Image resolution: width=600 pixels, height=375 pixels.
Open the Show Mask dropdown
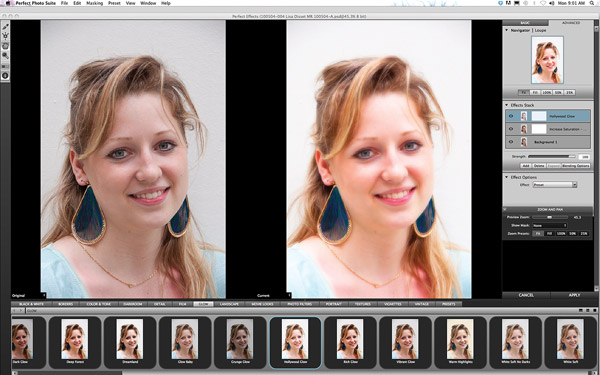[549, 225]
